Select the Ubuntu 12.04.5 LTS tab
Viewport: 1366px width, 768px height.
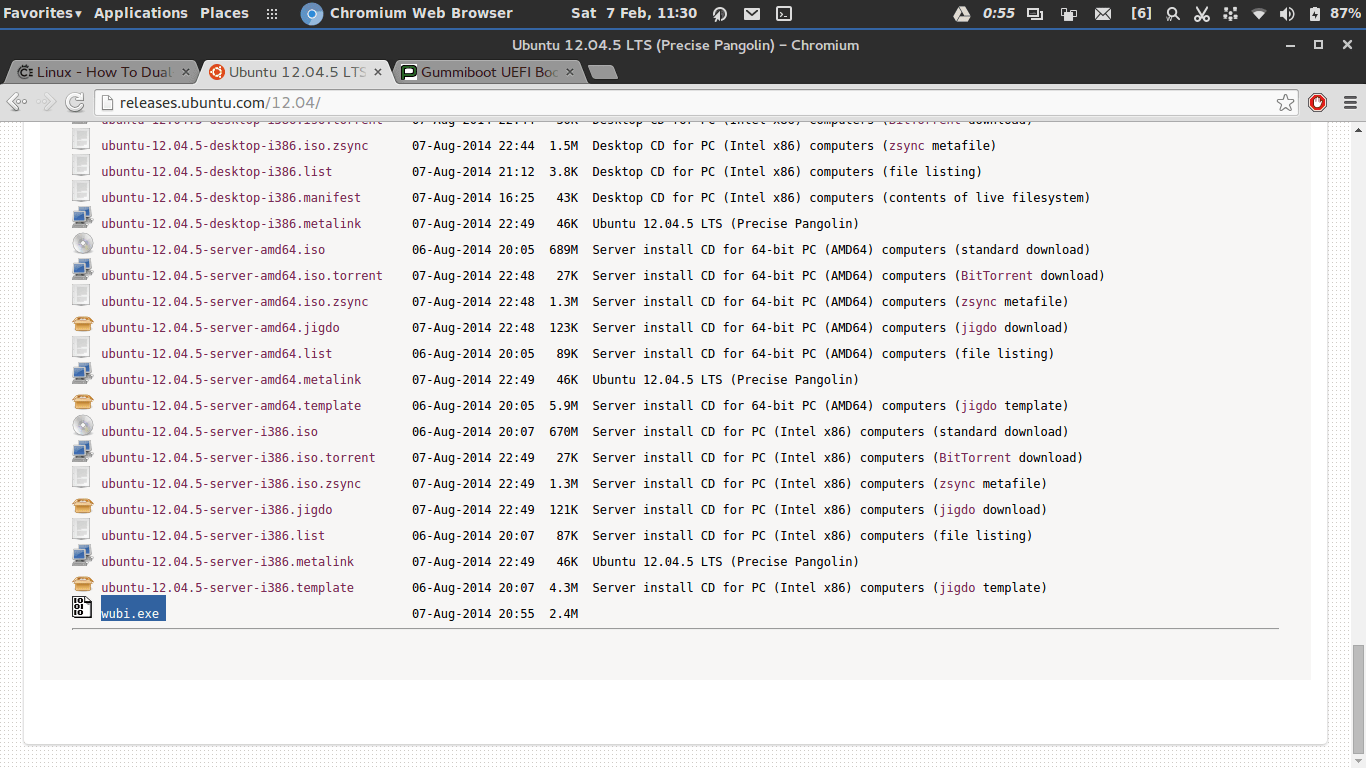297,72
